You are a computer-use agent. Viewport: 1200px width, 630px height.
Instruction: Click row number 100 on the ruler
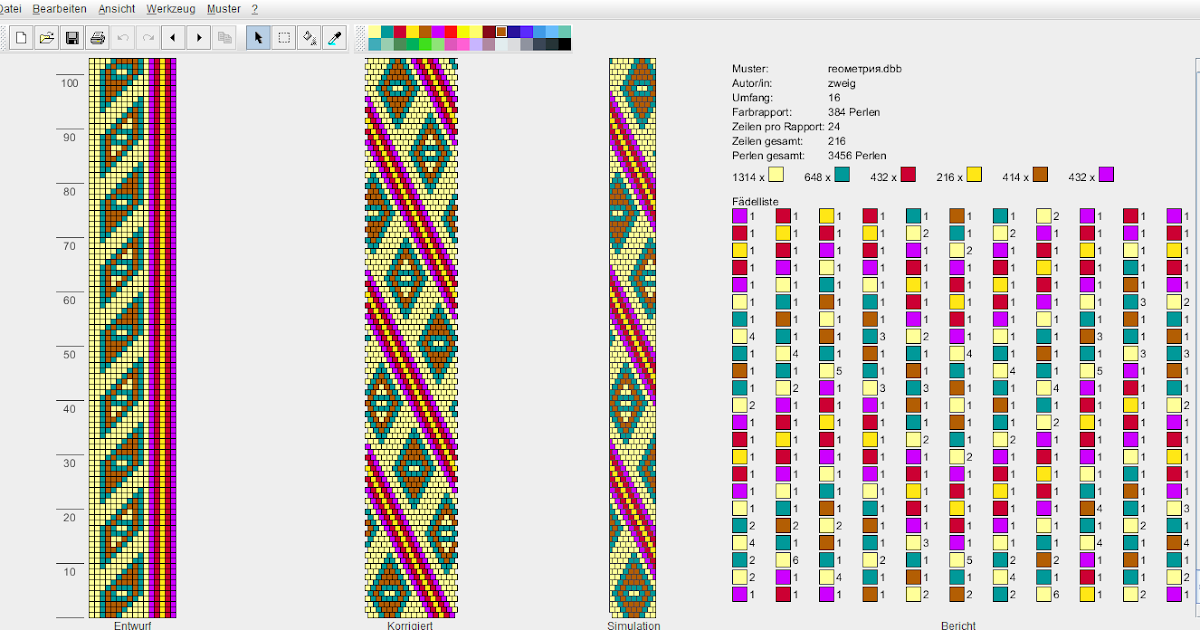pos(69,83)
